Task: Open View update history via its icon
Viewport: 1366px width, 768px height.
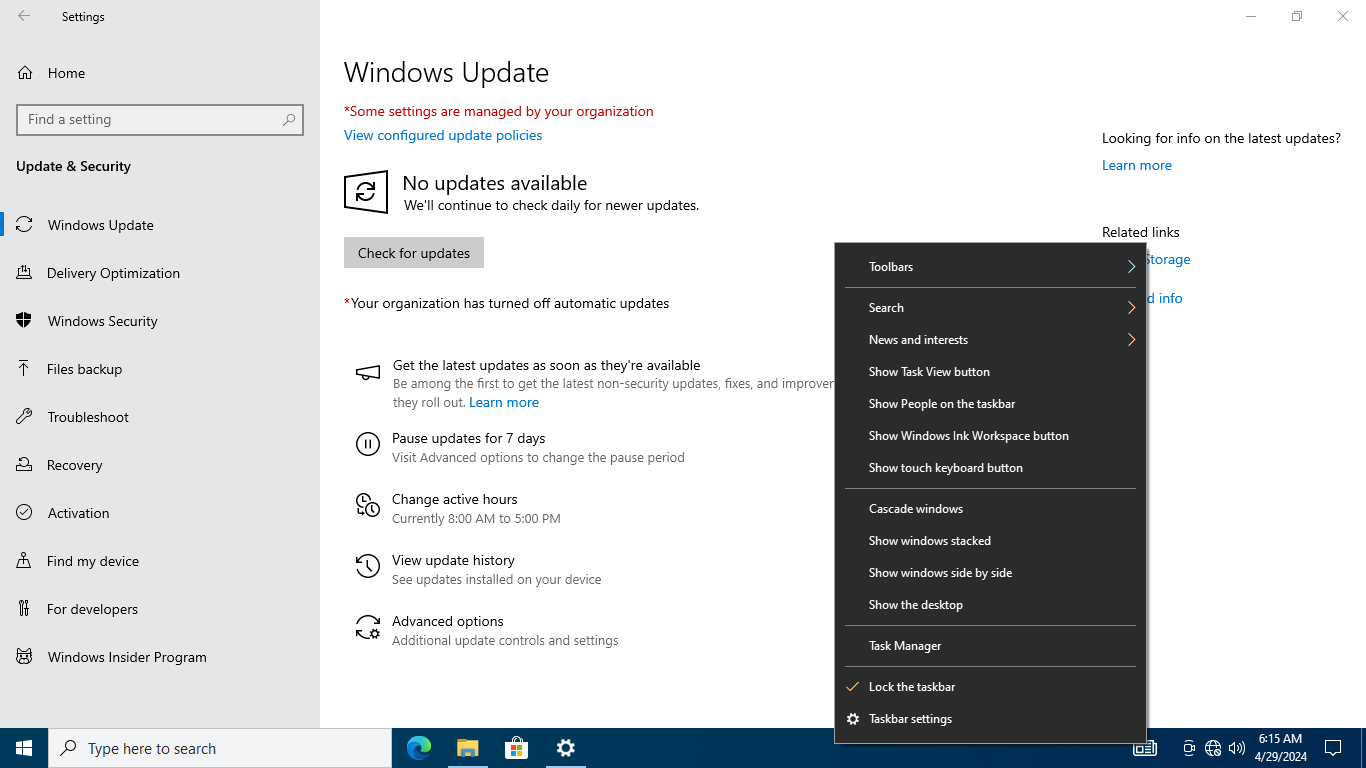Action: 368,567
